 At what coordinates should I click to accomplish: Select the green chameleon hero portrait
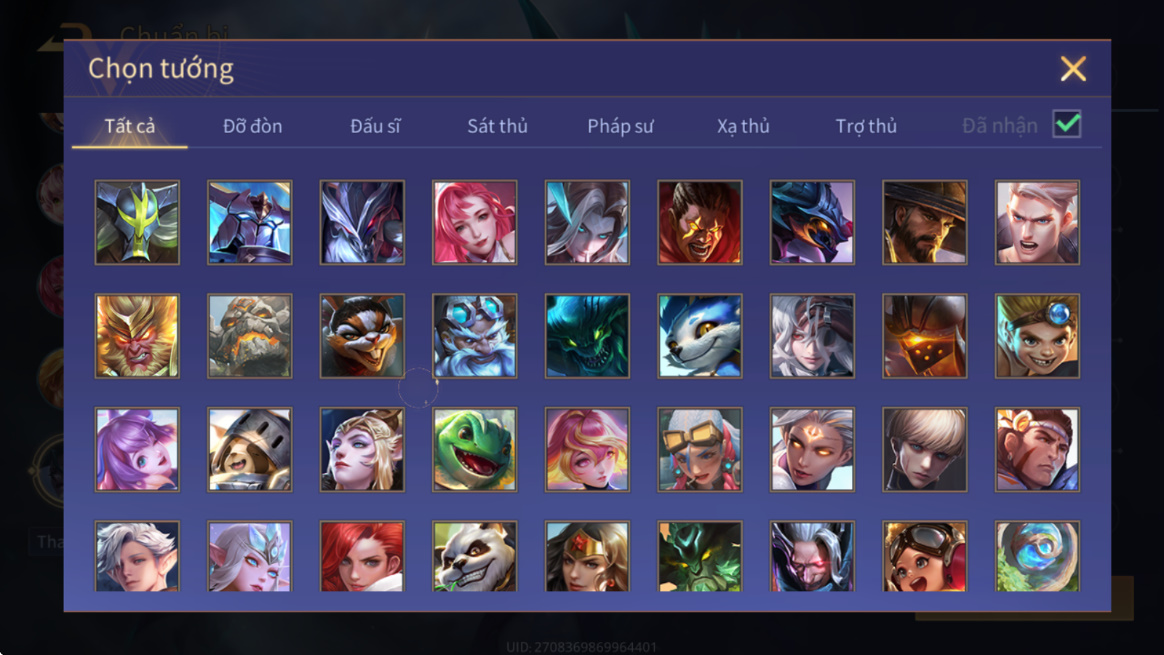(x=475, y=449)
